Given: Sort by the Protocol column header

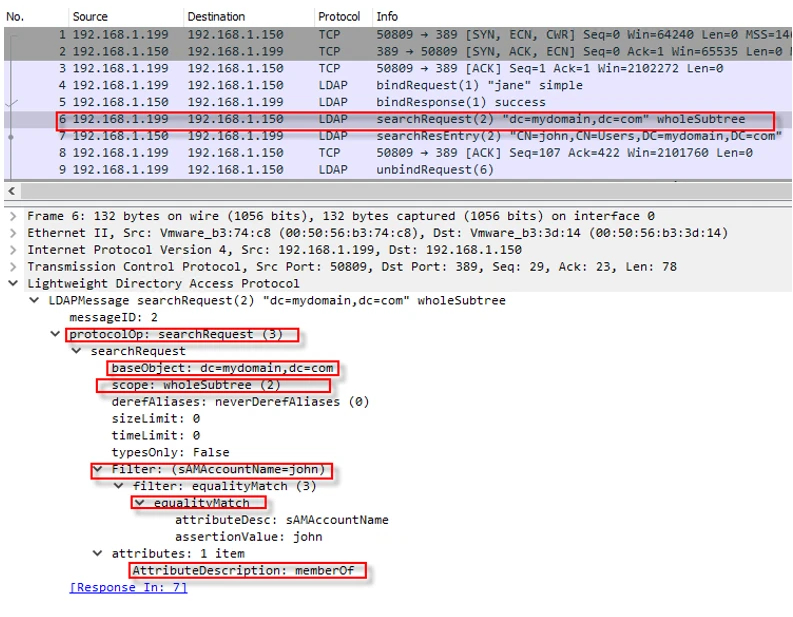Looking at the screenshot, I should coord(339,17).
